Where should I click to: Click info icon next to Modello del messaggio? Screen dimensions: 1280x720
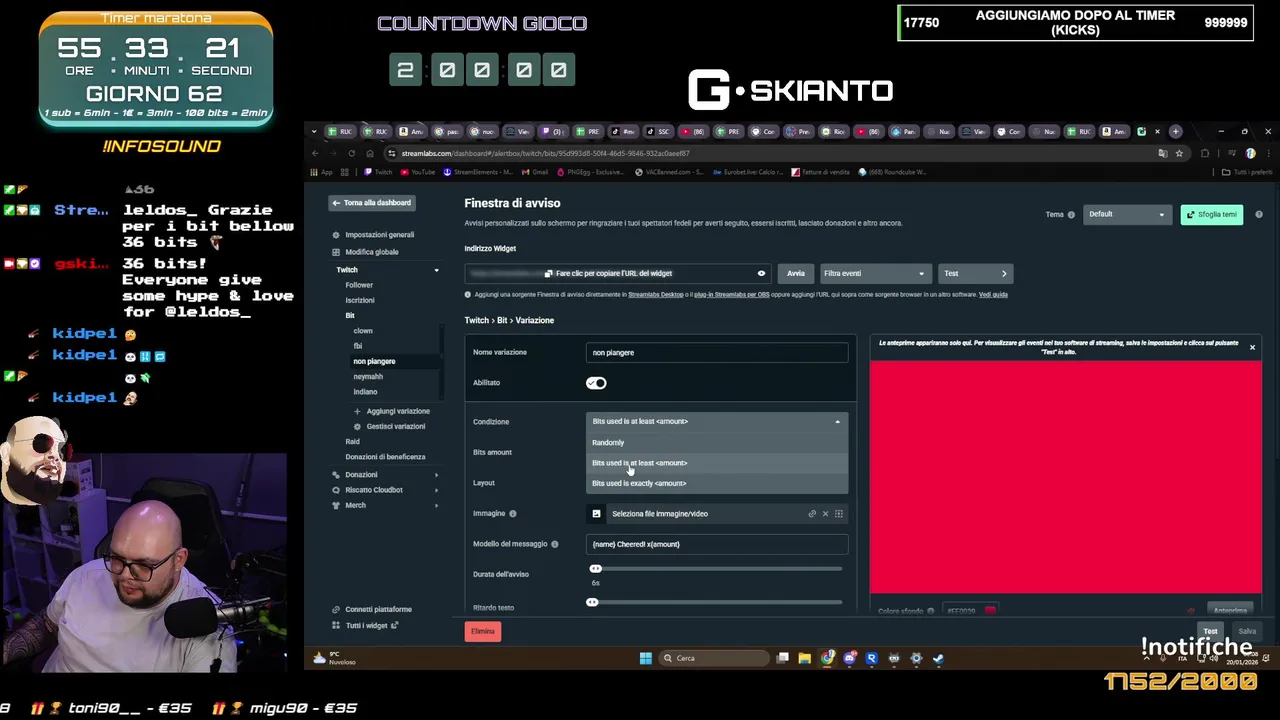click(555, 544)
